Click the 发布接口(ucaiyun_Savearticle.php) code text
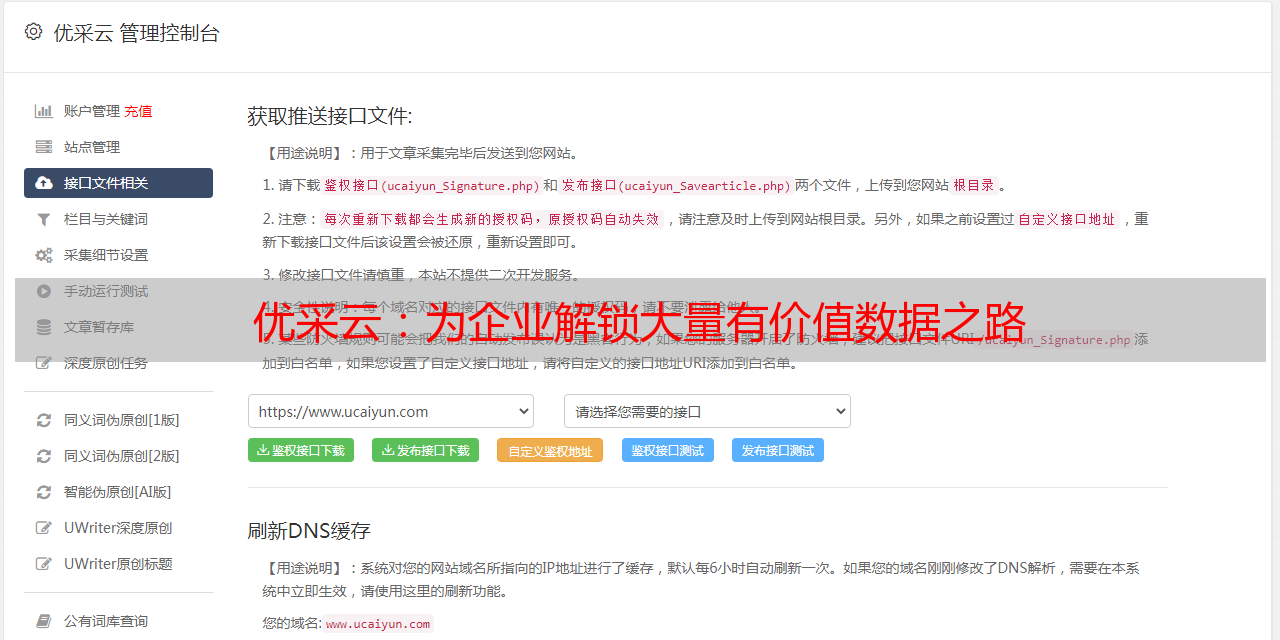 [676, 185]
